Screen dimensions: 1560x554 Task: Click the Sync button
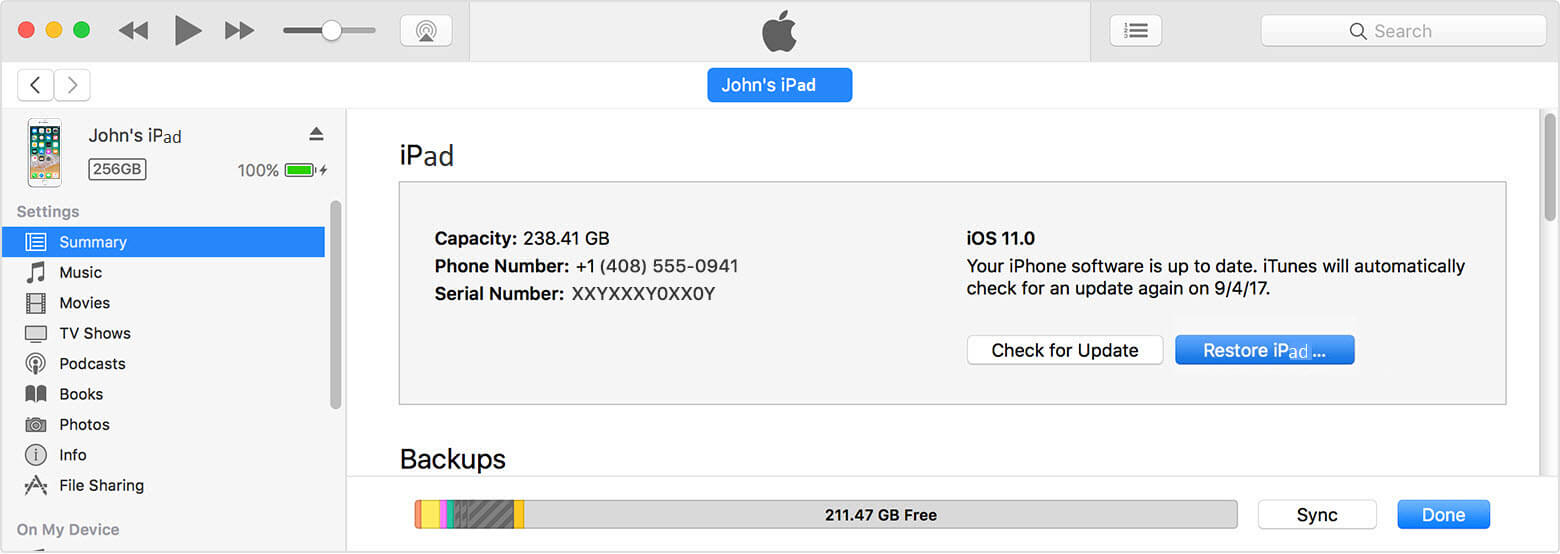point(1316,515)
